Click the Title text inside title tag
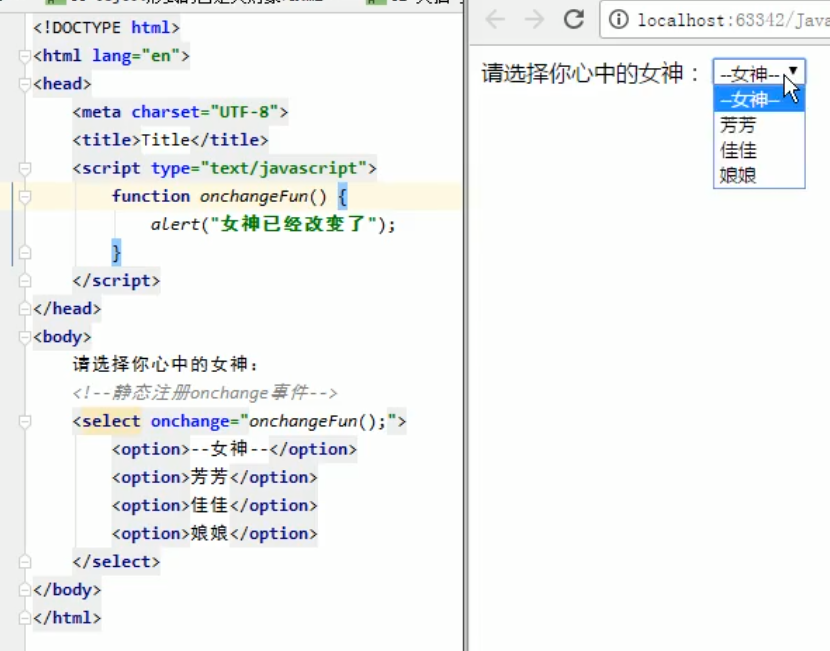Screen dimensions: 830x651 (165, 140)
